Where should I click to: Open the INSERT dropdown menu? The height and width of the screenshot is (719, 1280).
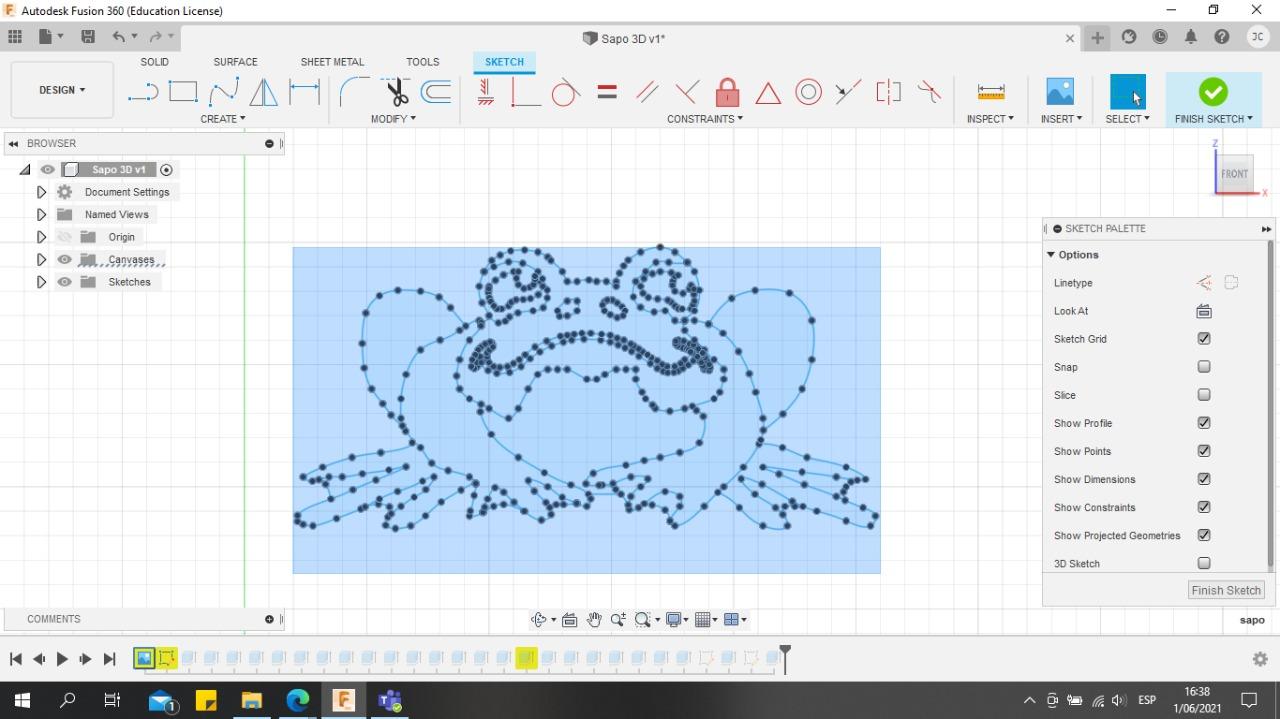1061,118
